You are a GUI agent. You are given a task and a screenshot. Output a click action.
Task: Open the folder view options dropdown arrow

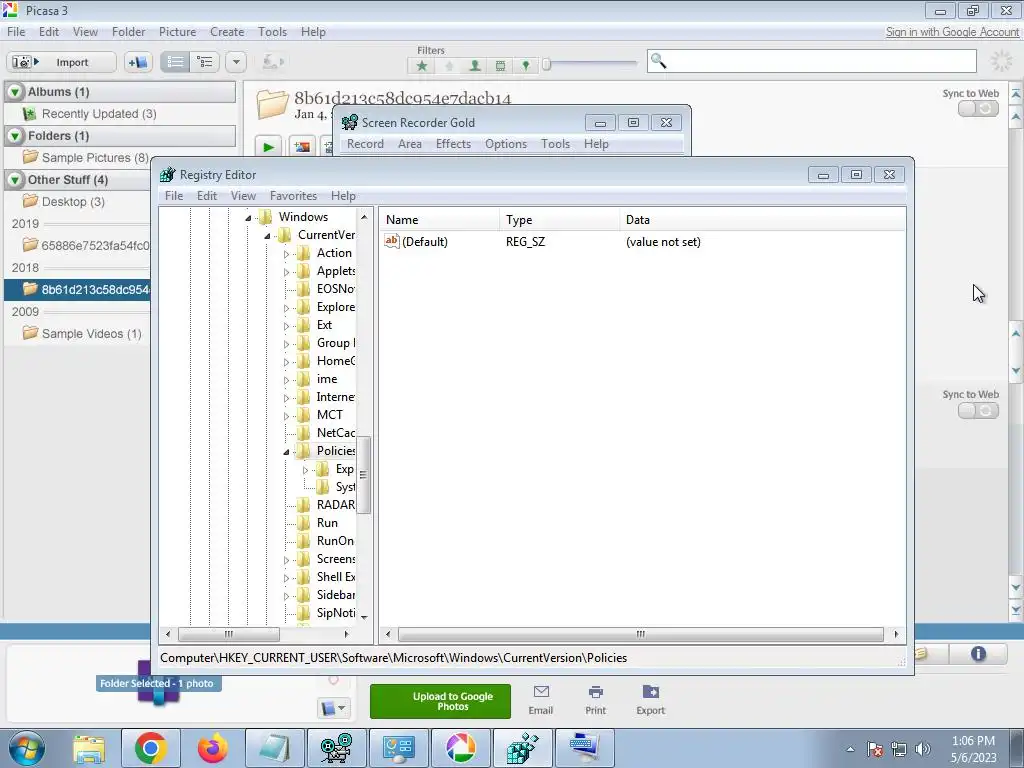coord(236,62)
